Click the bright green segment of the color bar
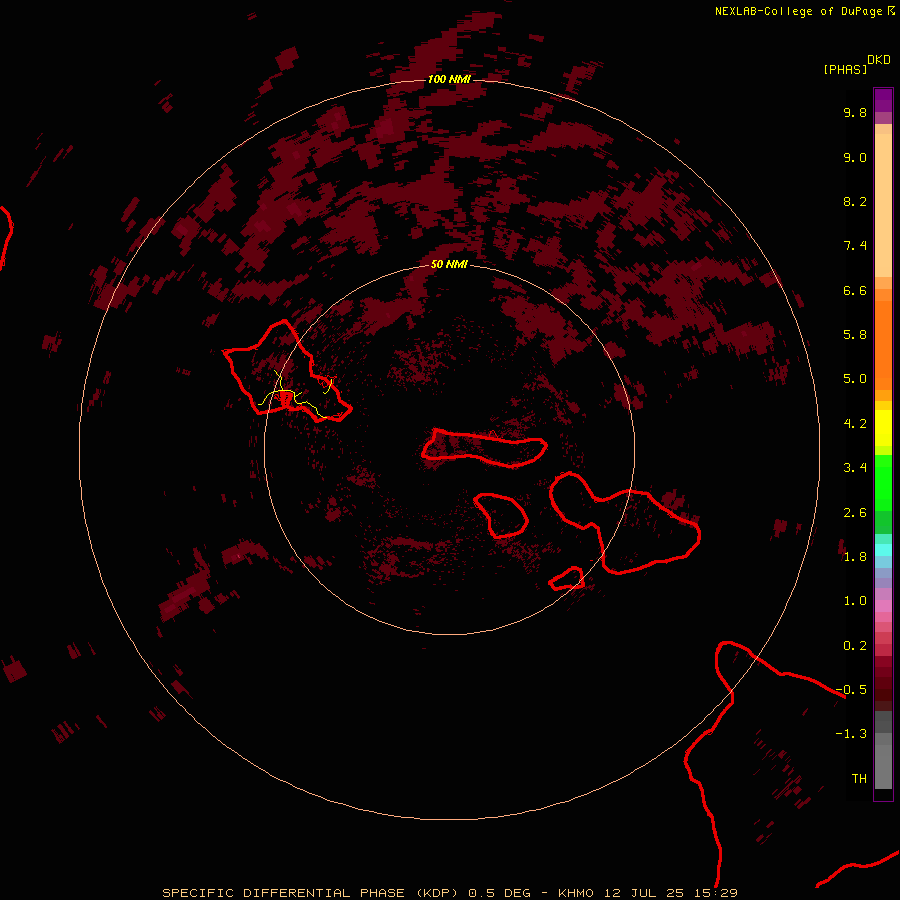Screen dimensions: 900x900 click(883, 484)
